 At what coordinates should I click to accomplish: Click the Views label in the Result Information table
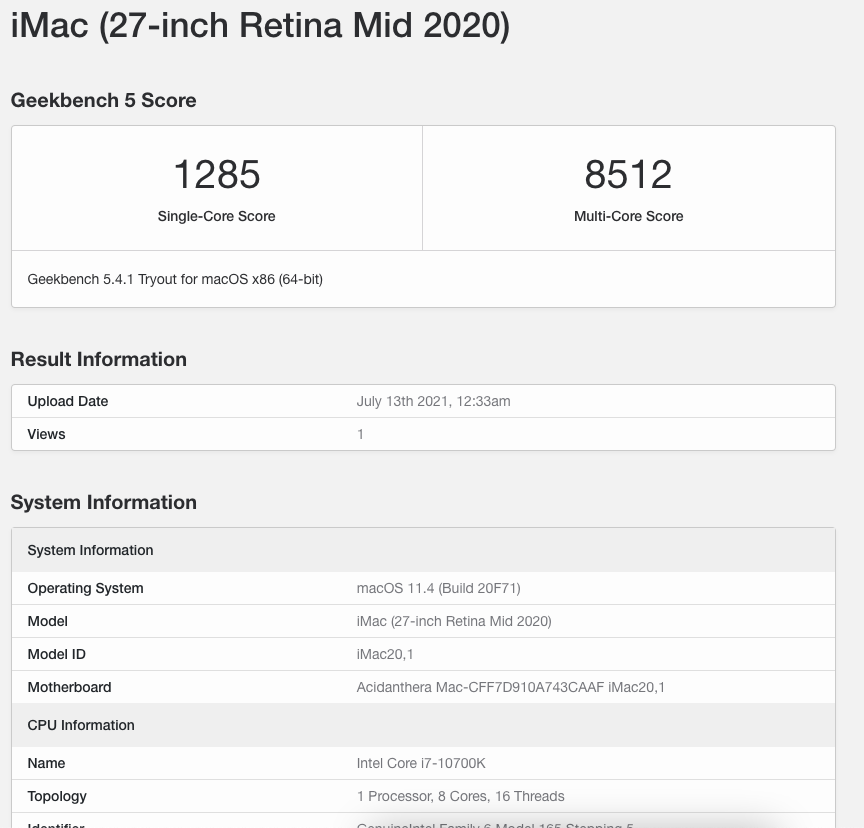click(46, 434)
